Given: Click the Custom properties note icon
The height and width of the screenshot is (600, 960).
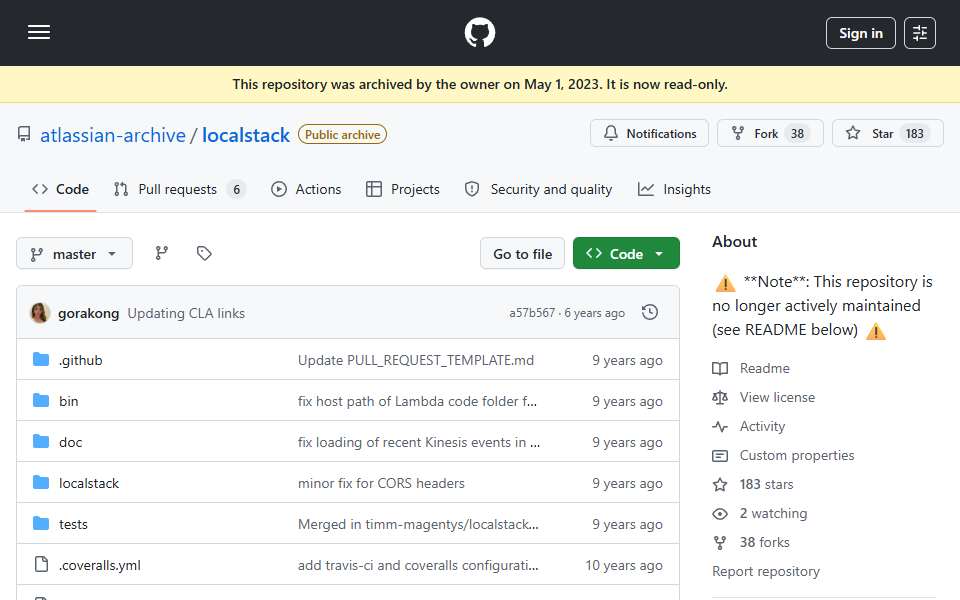Looking at the screenshot, I should click(x=720, y=456).
